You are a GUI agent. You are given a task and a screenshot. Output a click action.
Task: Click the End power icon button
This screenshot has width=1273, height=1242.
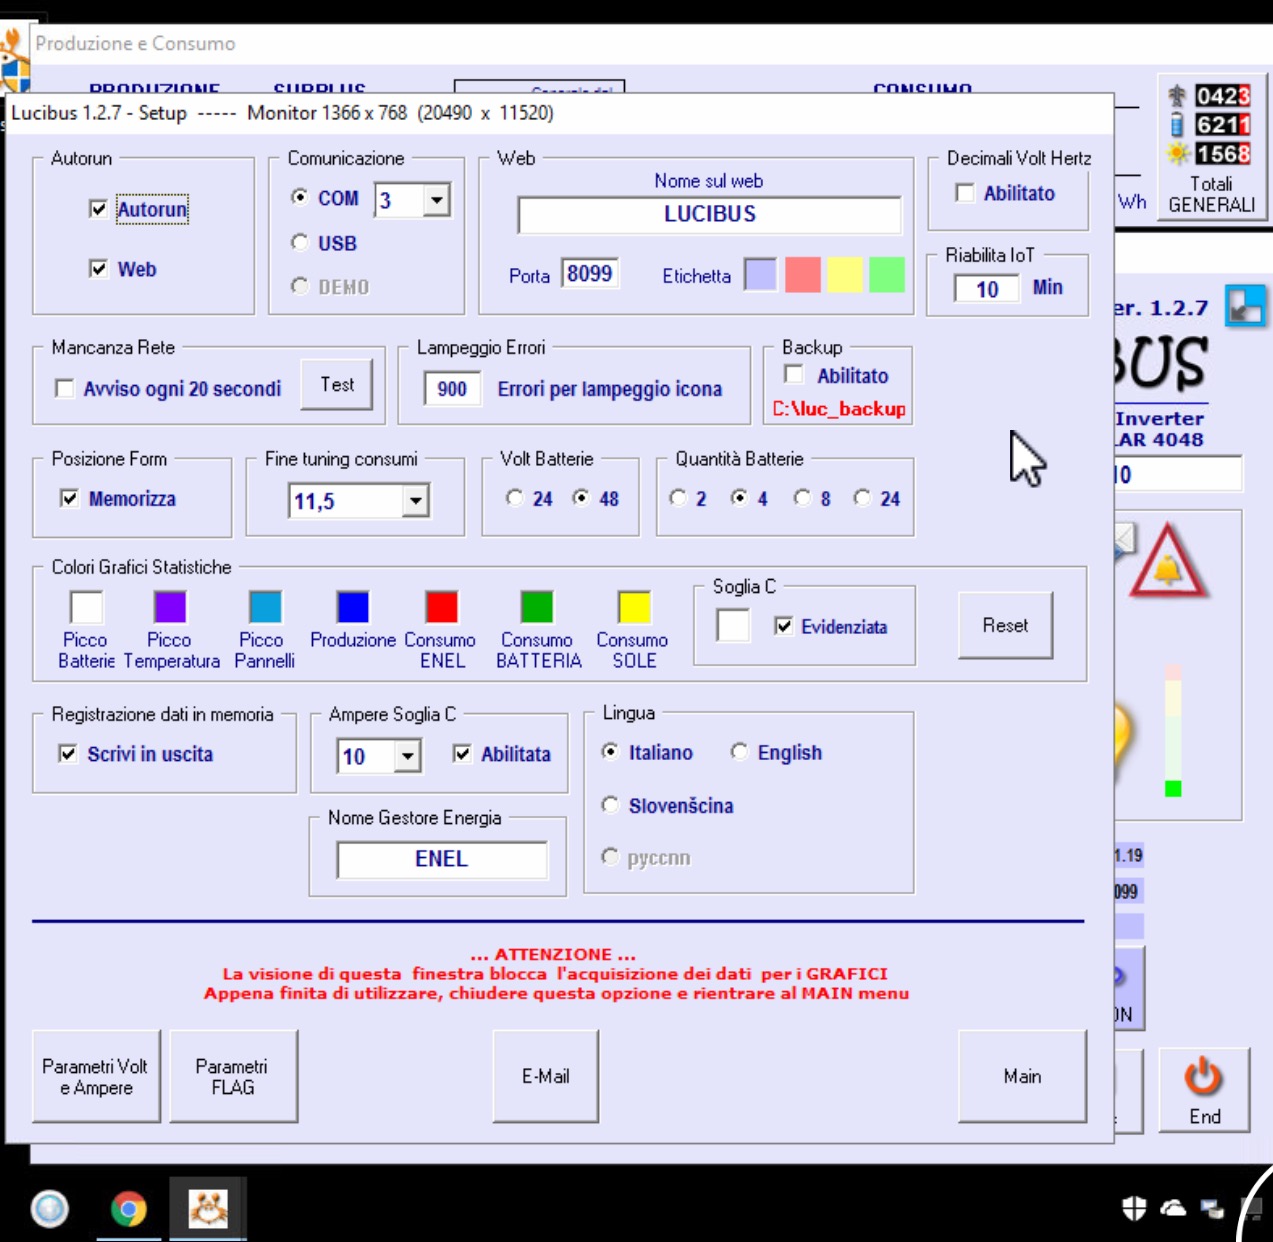pyautogui.click(x=1204, y=1090)
